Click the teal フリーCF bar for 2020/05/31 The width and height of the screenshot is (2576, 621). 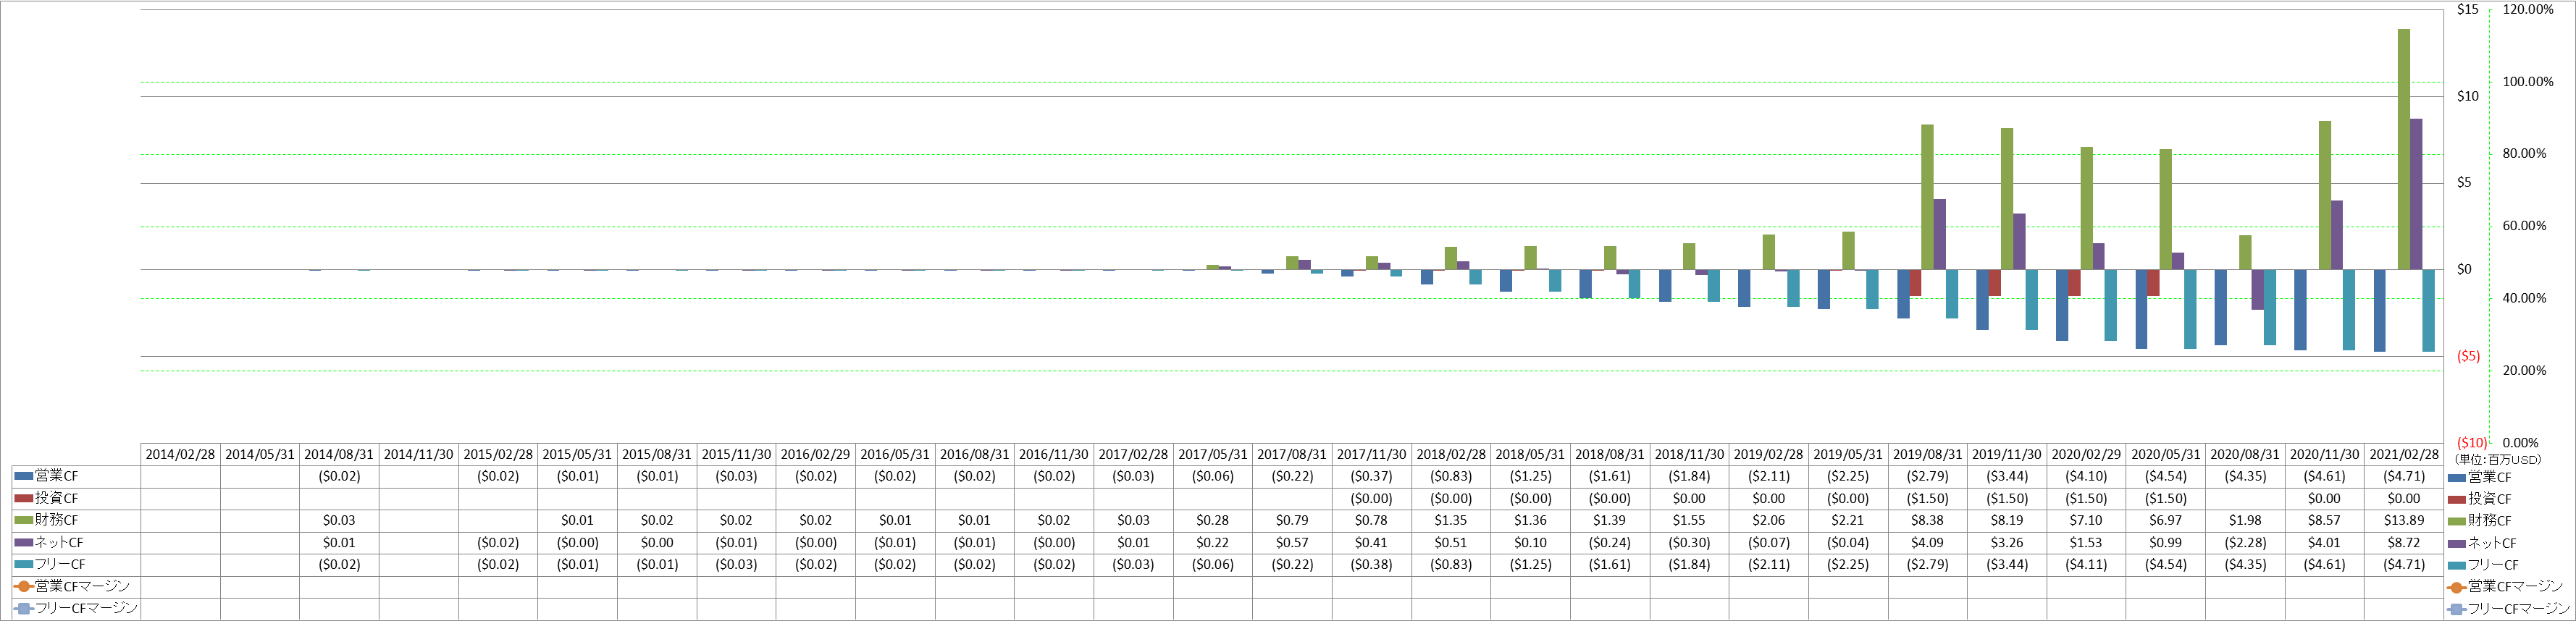2190,308
